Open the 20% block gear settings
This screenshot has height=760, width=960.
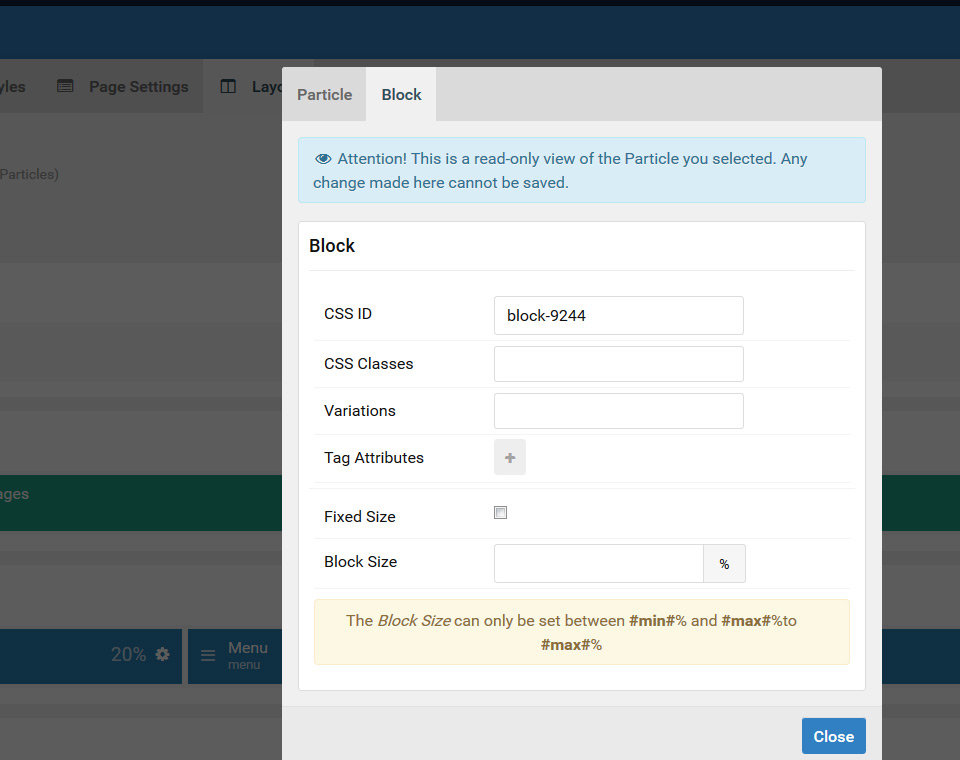(162, 654)
